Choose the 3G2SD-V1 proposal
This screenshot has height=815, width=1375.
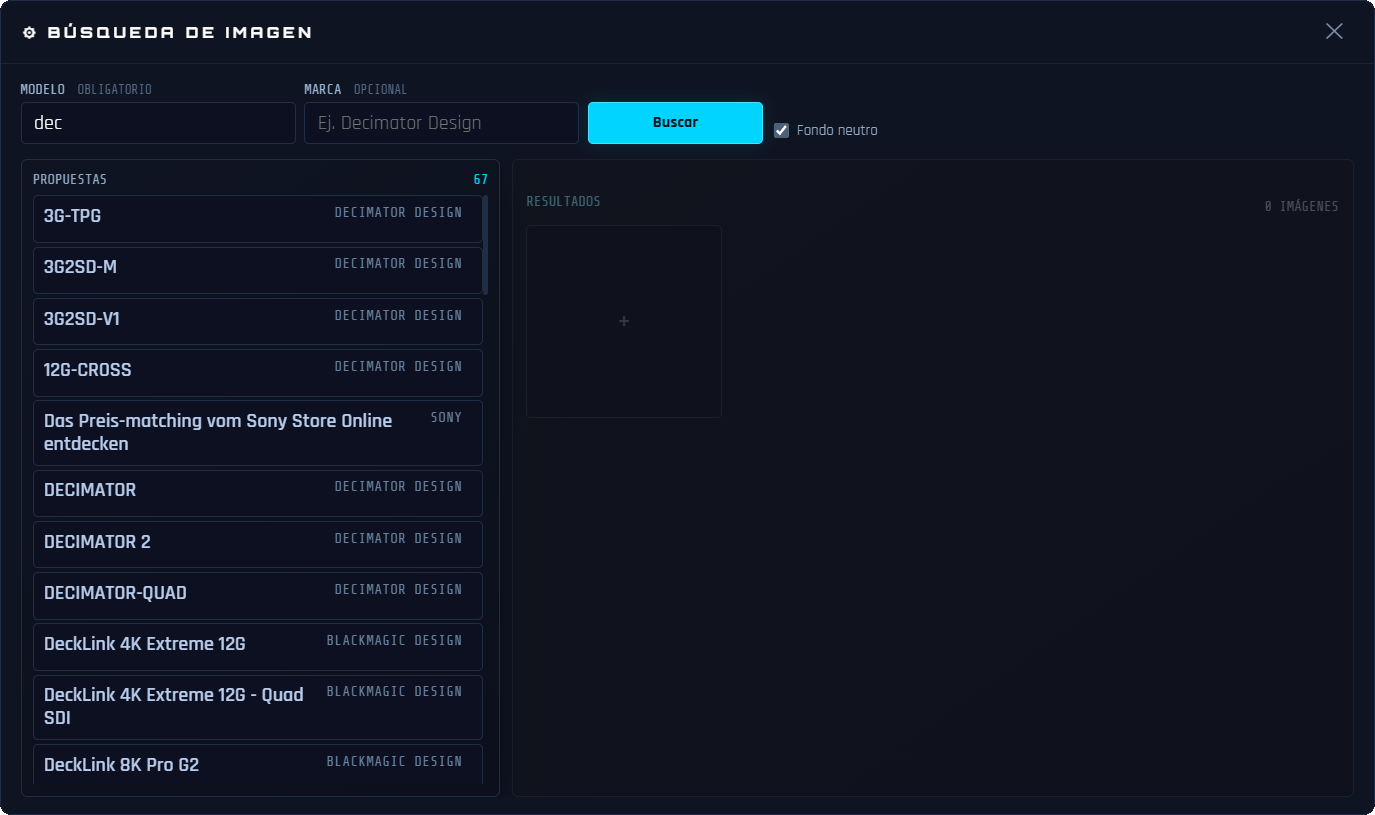(258, 321)
